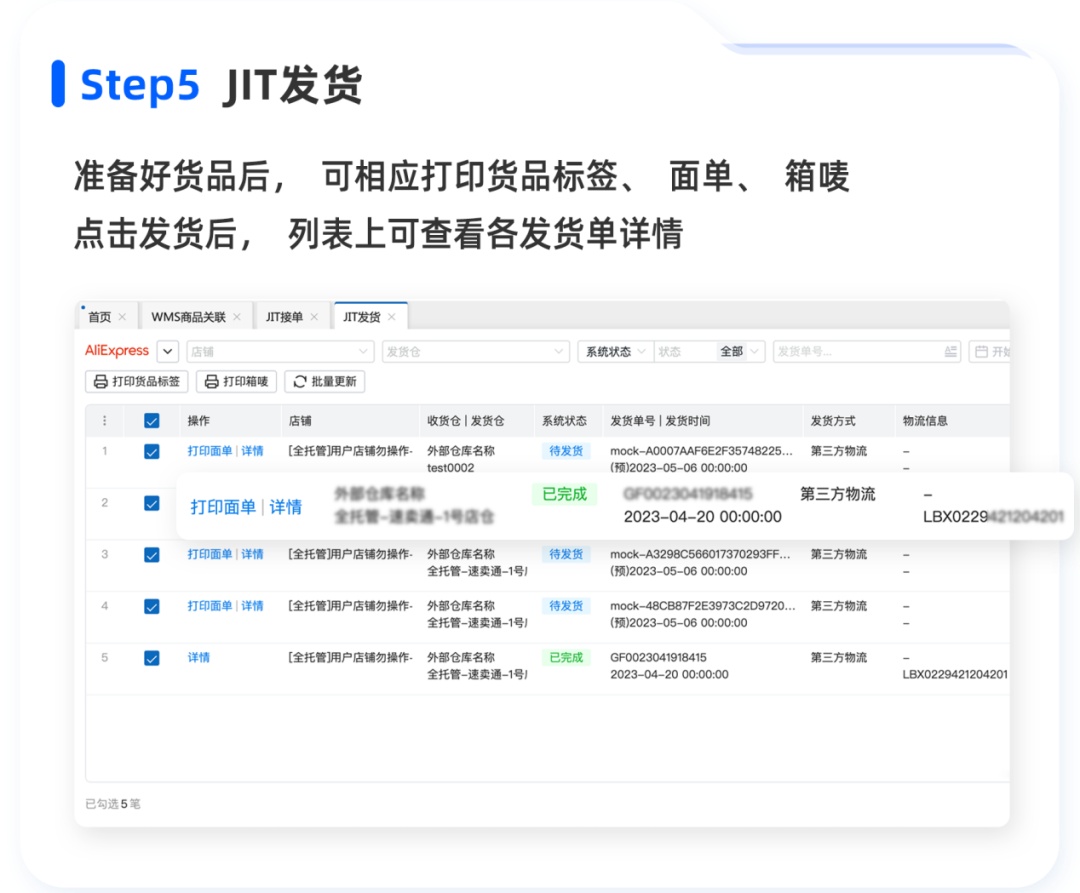Viewport: 1080px width, 893px height.
Task: Click tracking number LBX0229421204201 in row 5
Action: pyautogui.click(x=955, y=675)
